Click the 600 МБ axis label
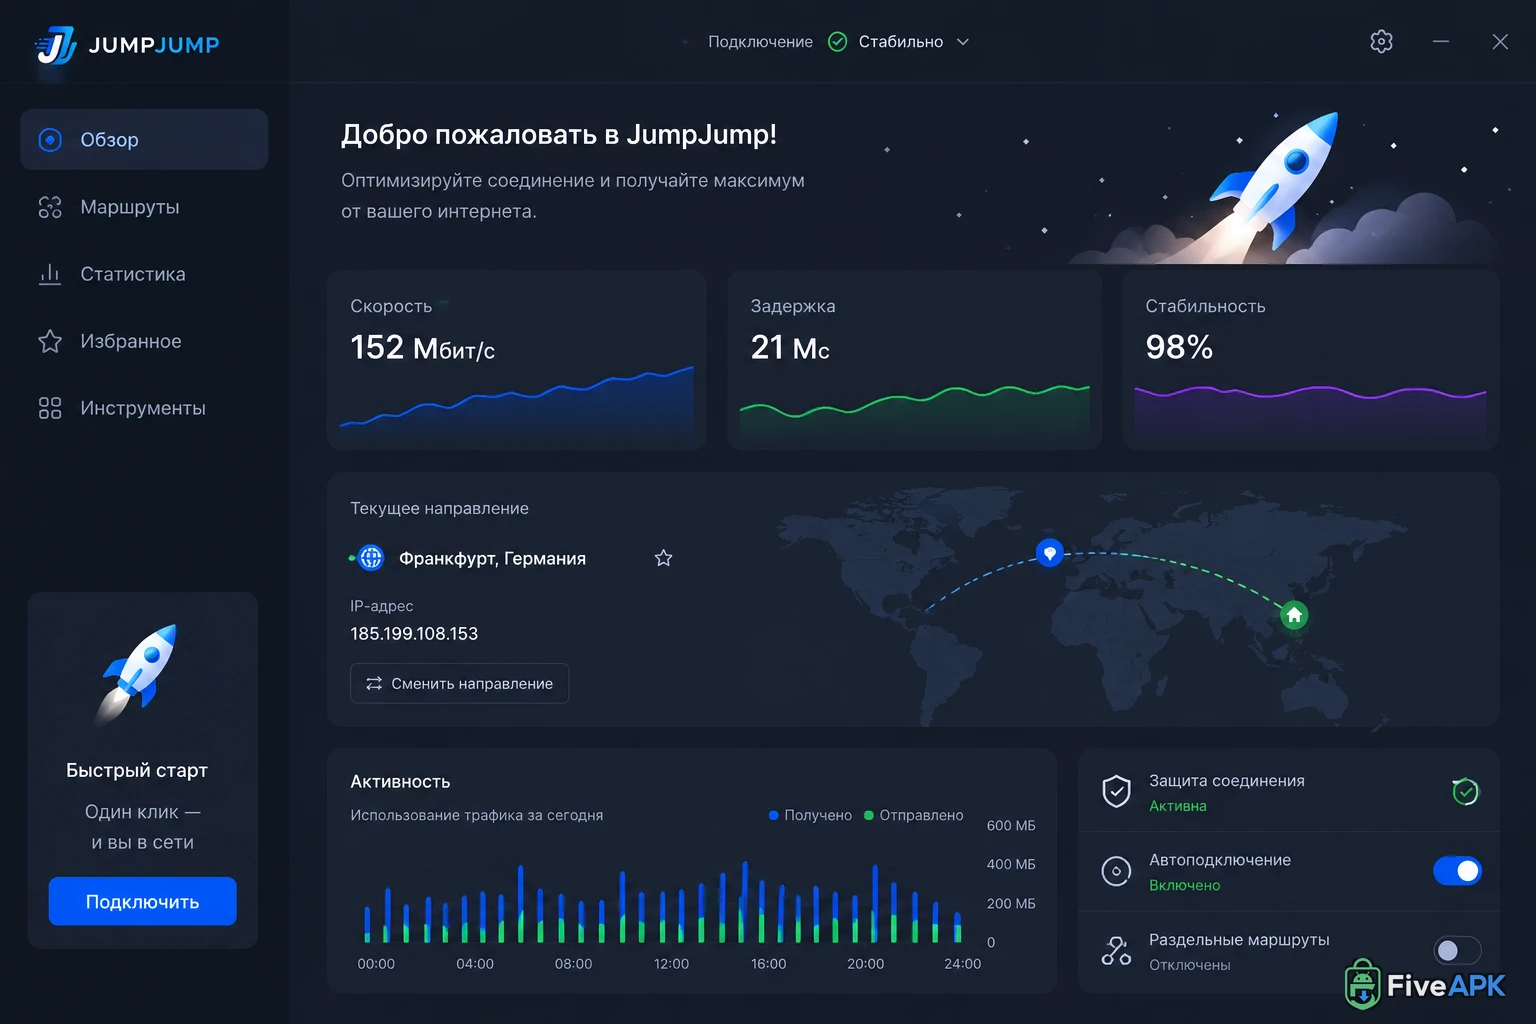Image resolution: width=1536 pixels, height=1024 pixels. [x=1011, y=825]
